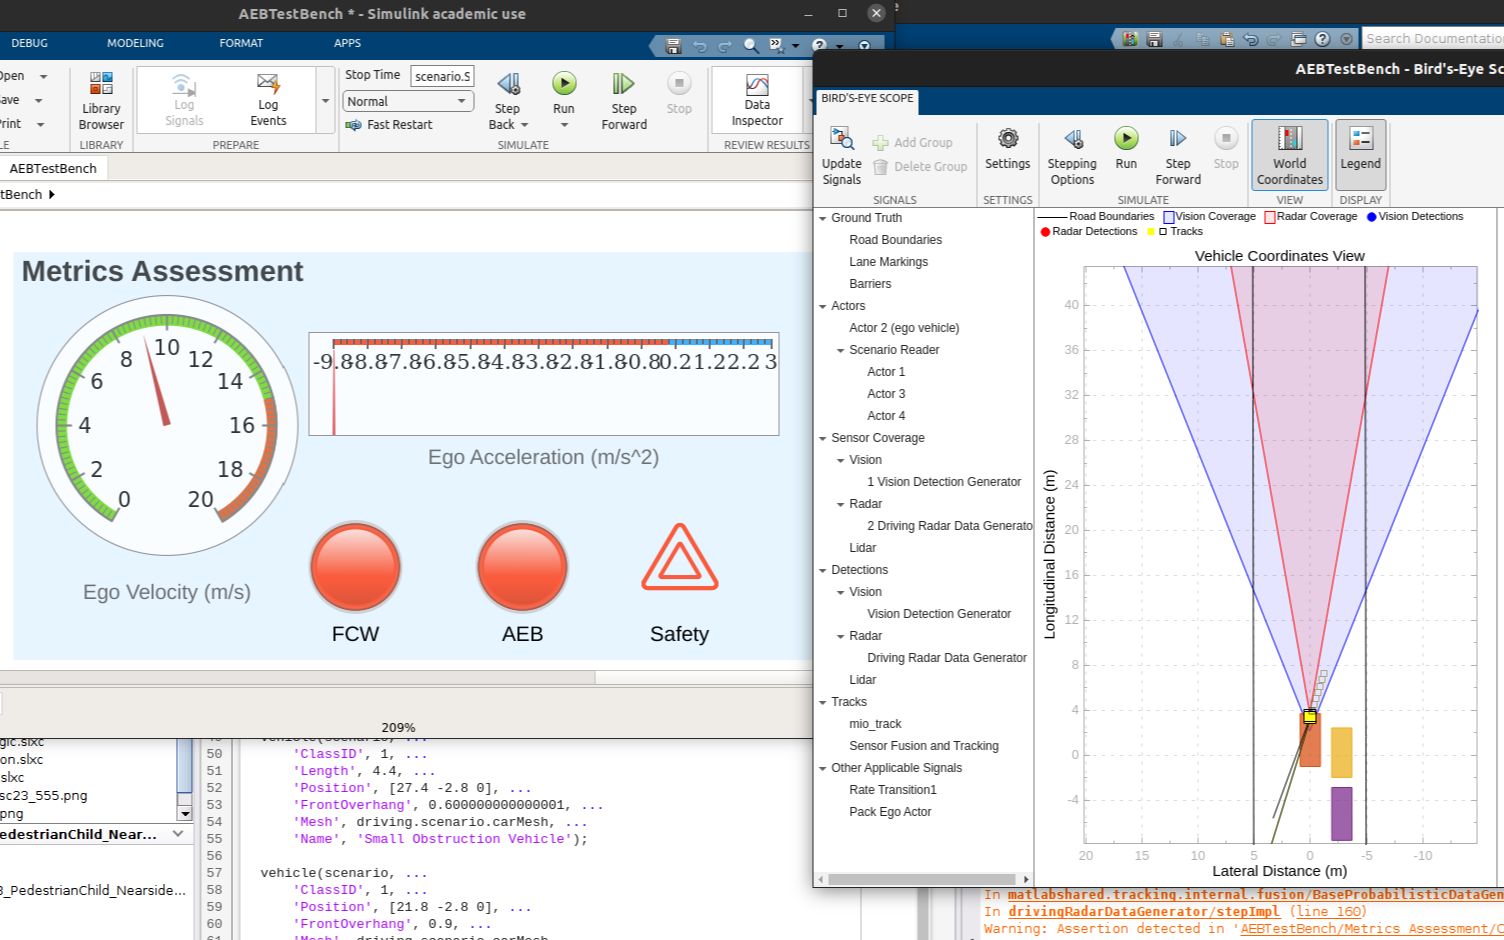
Task: Click the purple vehicle rectangle in the plot
Action: 1341,814
